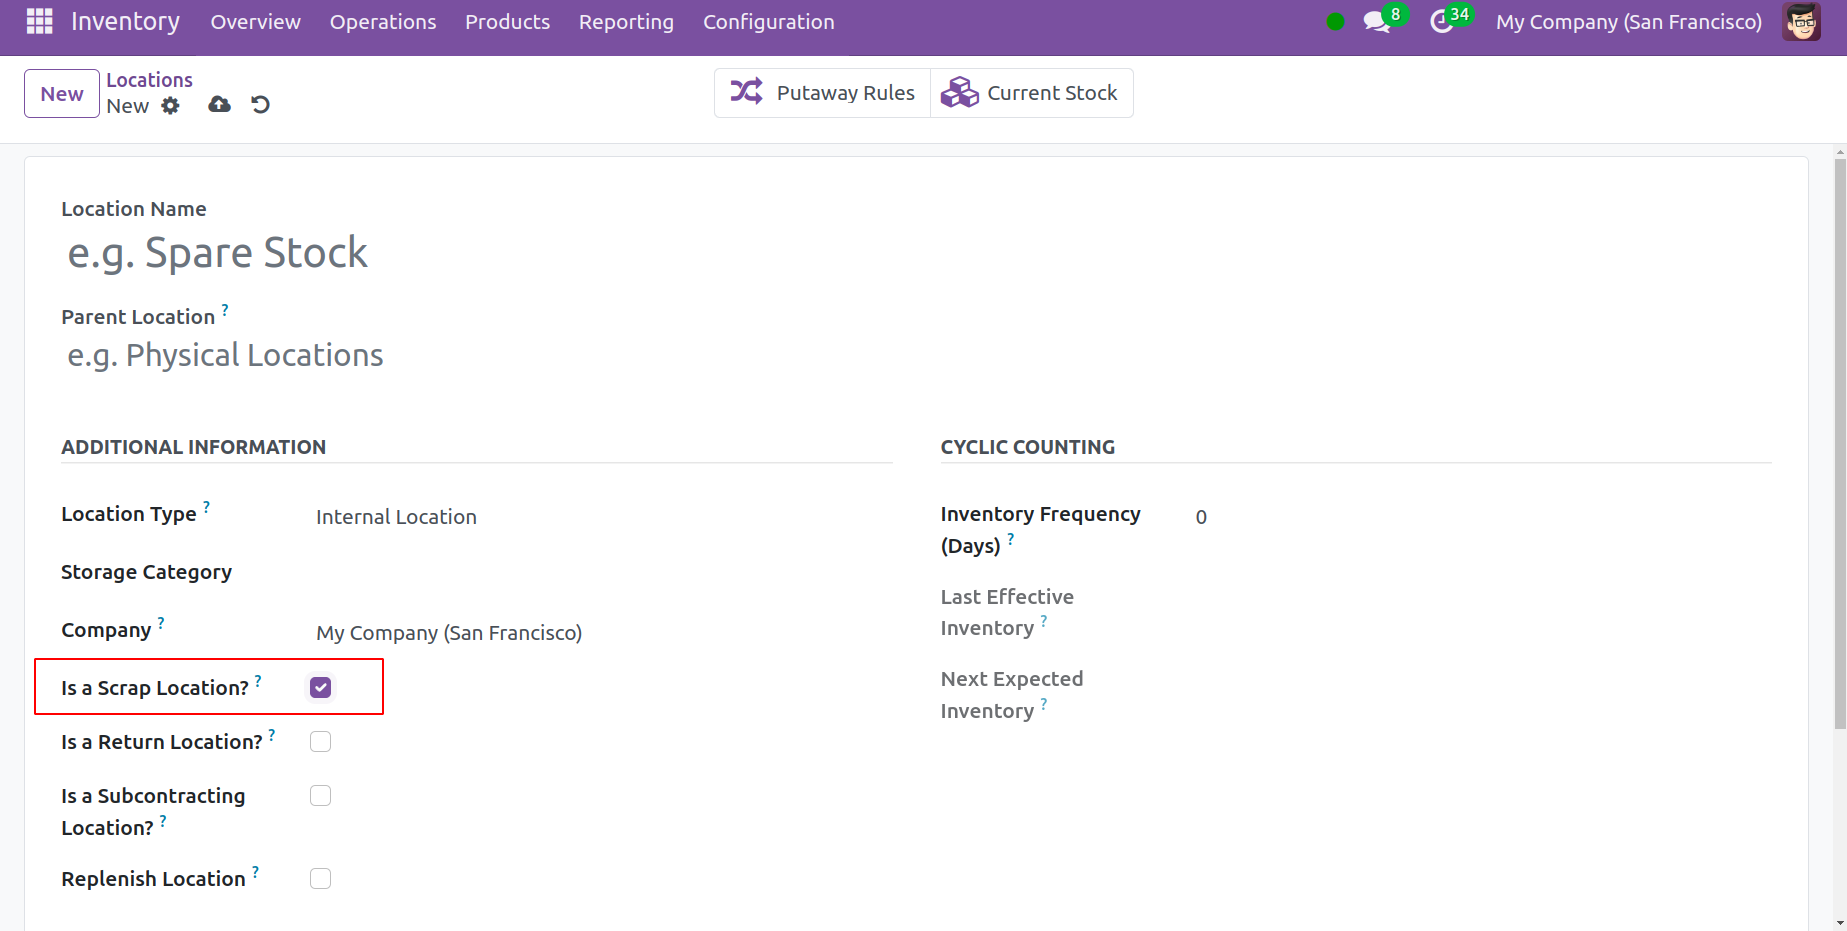Viewport: 1847px width, 931px height.
Task: Open the Current Stock button
Action: click(1031, 93)
